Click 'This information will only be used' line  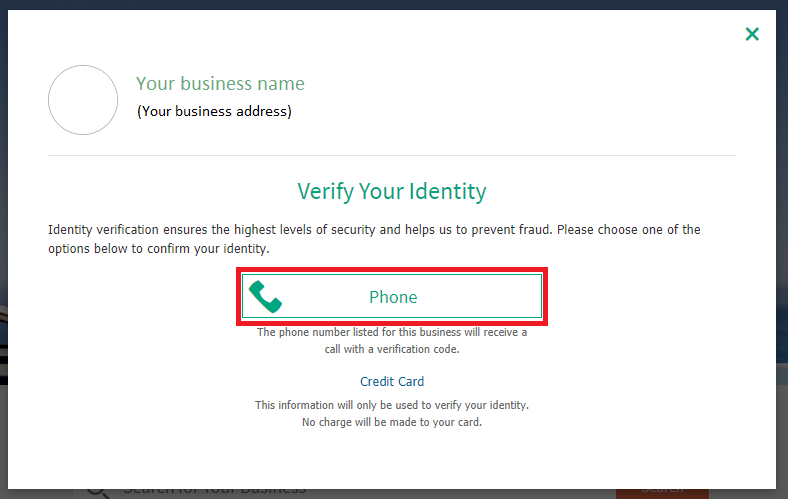392,405
